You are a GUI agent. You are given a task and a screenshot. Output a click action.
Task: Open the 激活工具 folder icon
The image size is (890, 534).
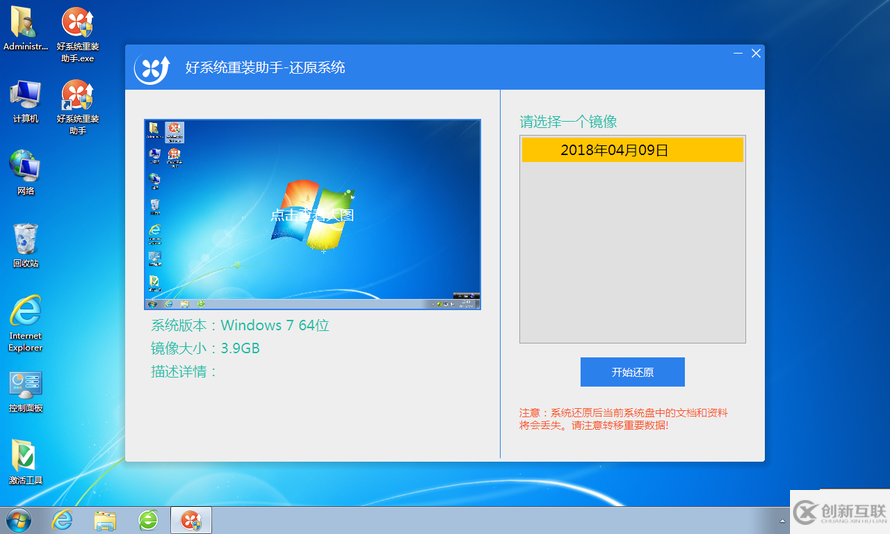[25, 462]
